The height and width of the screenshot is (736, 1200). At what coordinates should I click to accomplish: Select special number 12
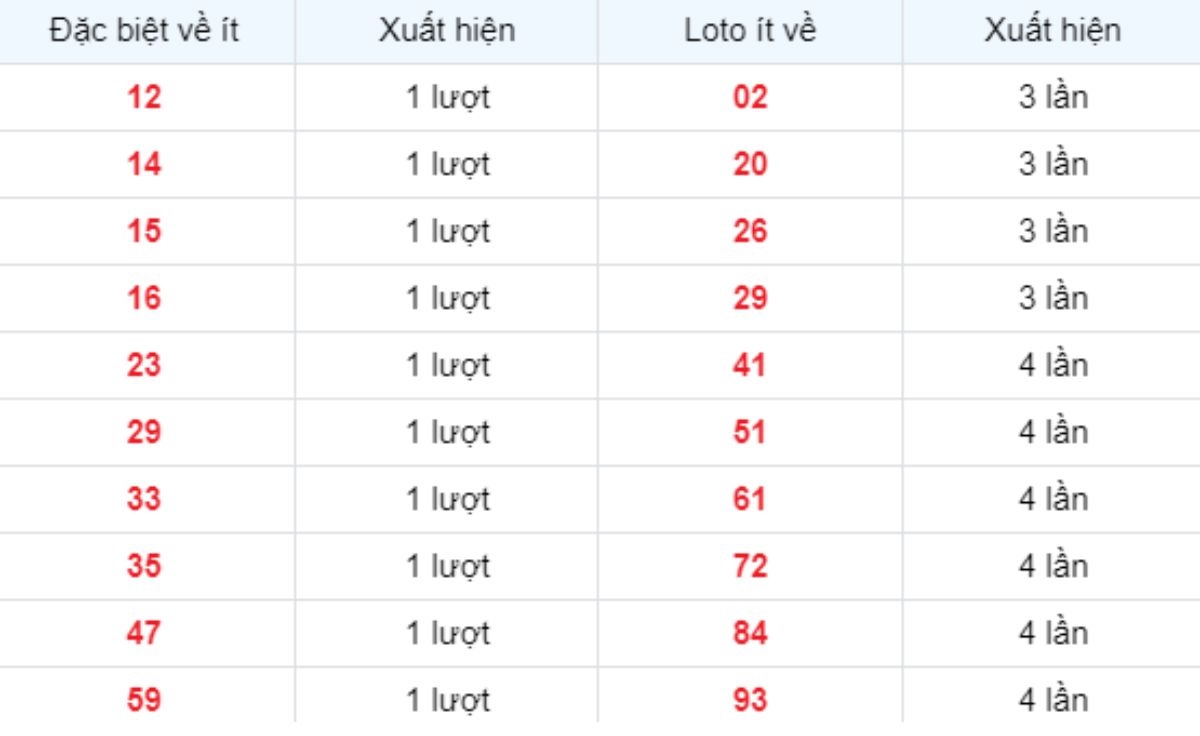click(144, 98)
